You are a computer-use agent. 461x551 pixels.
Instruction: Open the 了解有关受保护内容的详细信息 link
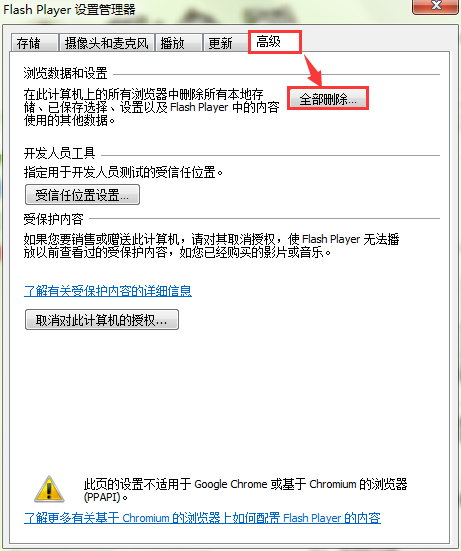point(108,291)
